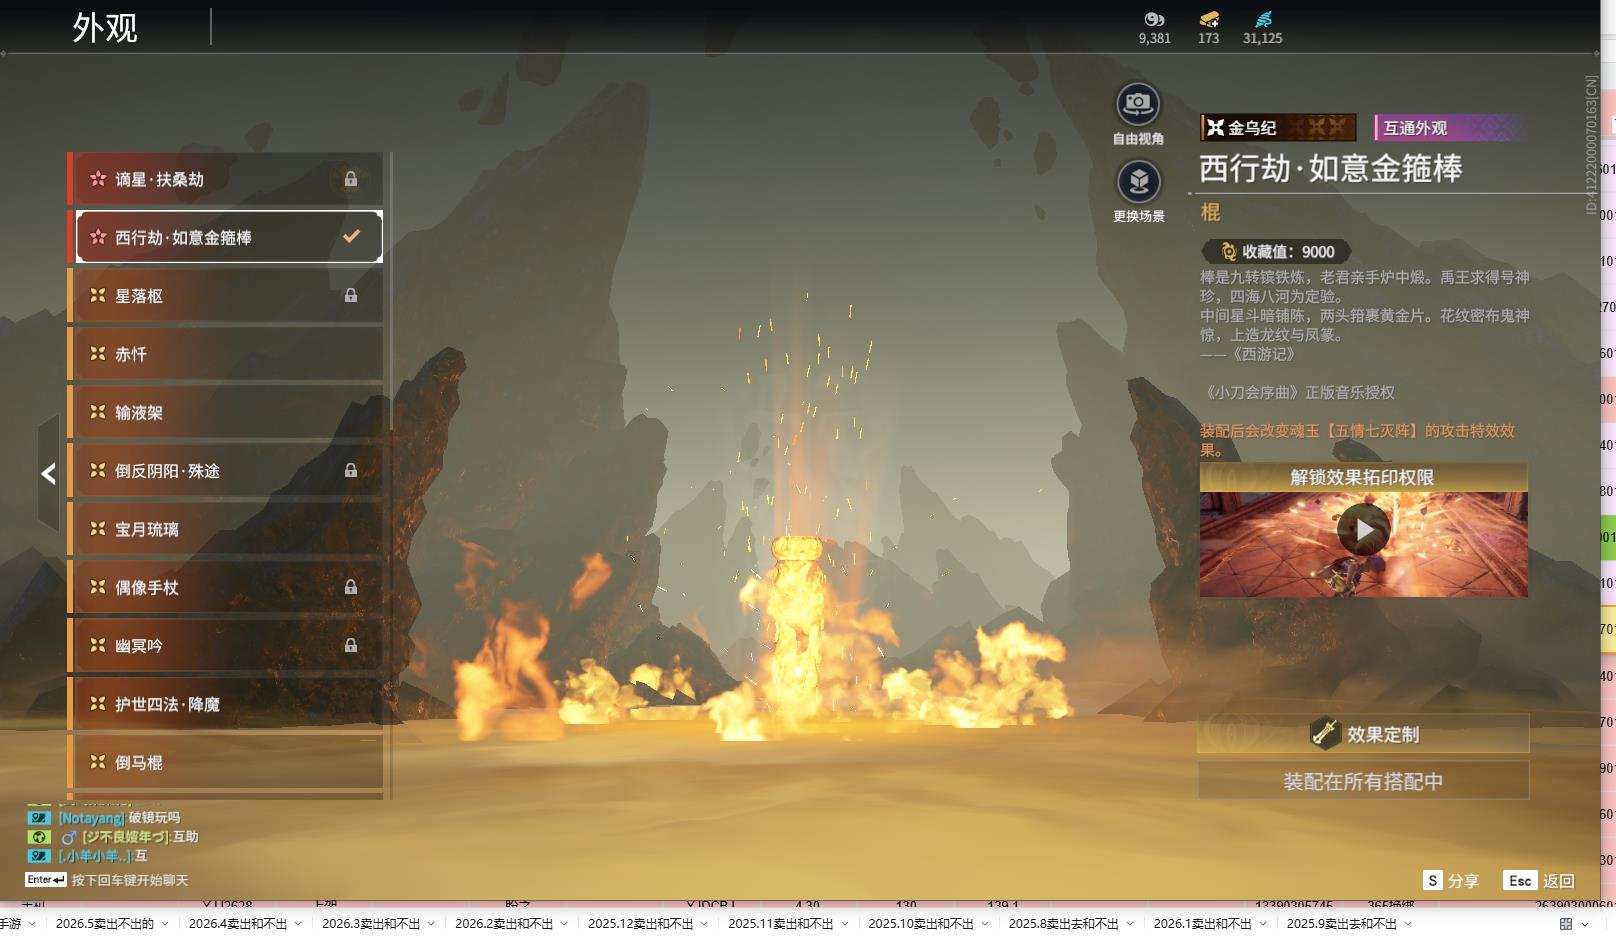
Task: Select the 倒马棍 skin in the list
Action: pyautogui.click(x=226, y=762)
